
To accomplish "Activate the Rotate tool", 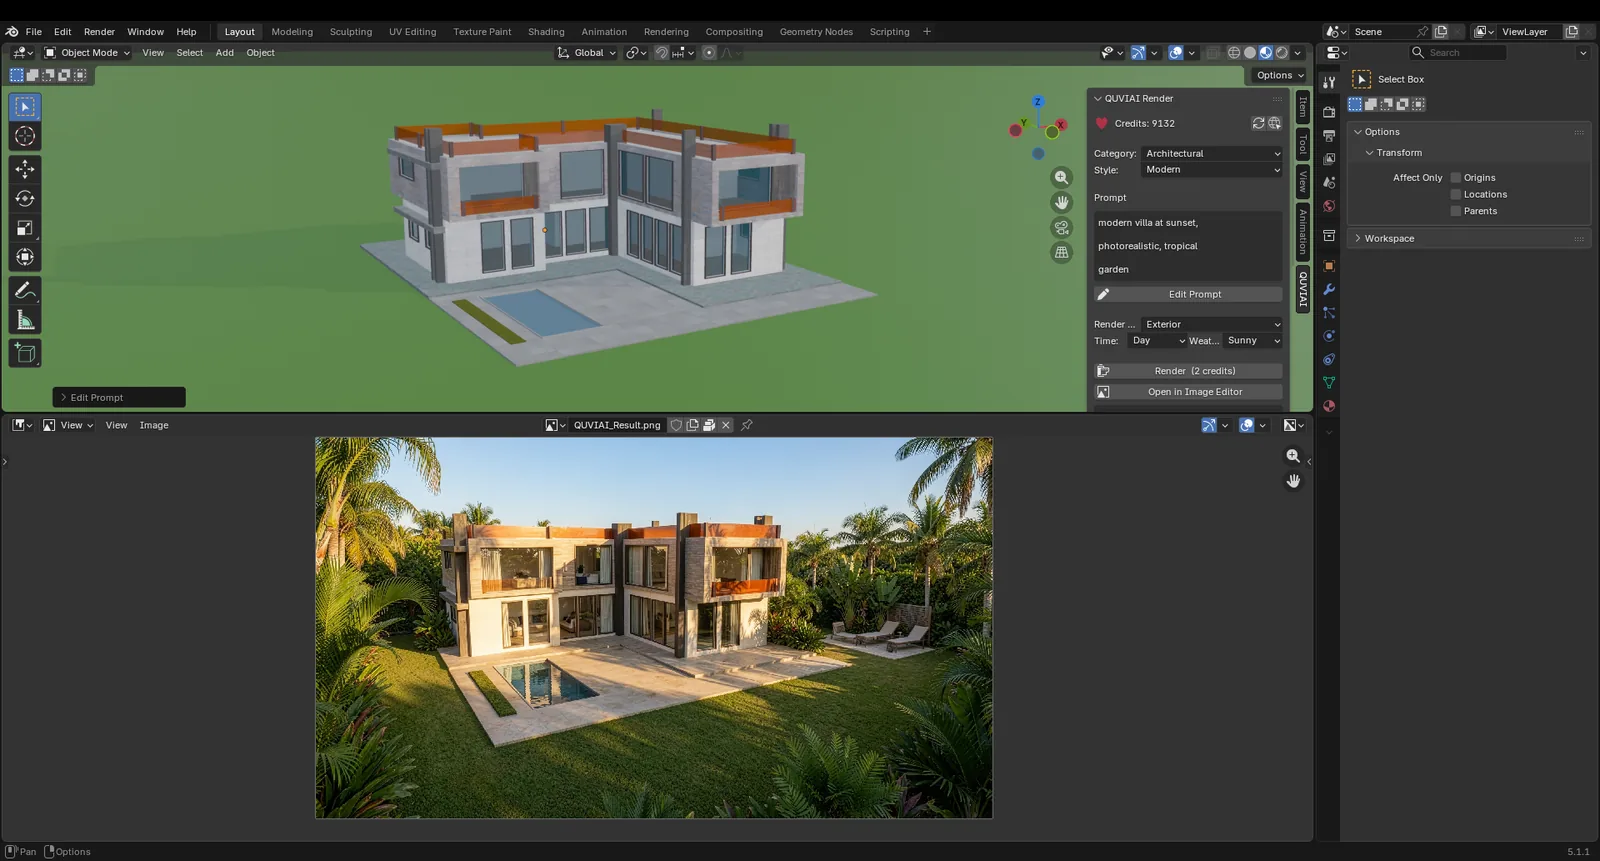I will [x=25, y=199].
